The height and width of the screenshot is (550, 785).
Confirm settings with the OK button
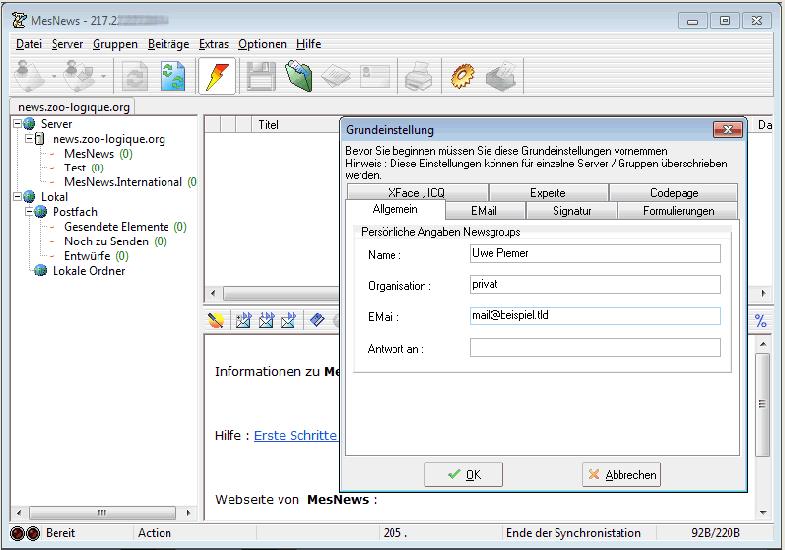pyautogui.click(x=463, y=475)
